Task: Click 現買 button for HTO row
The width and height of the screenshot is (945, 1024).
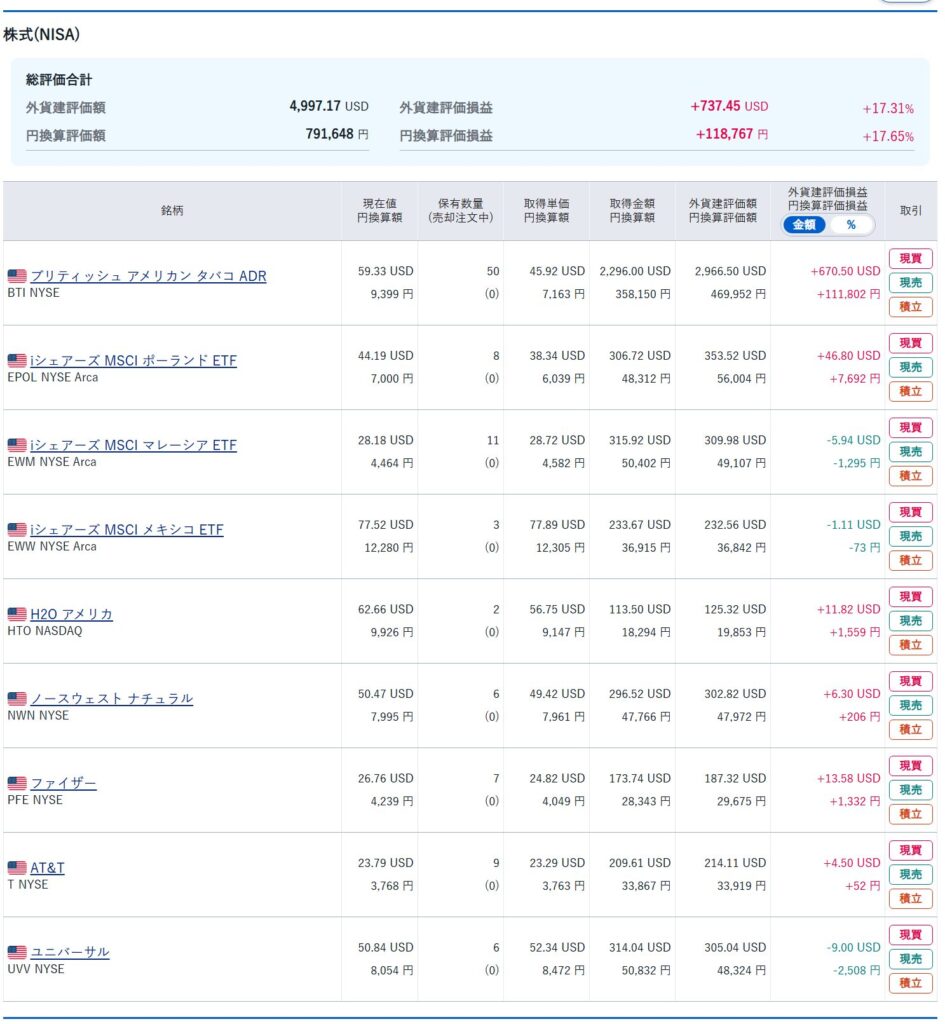Action: pos(910,597)
